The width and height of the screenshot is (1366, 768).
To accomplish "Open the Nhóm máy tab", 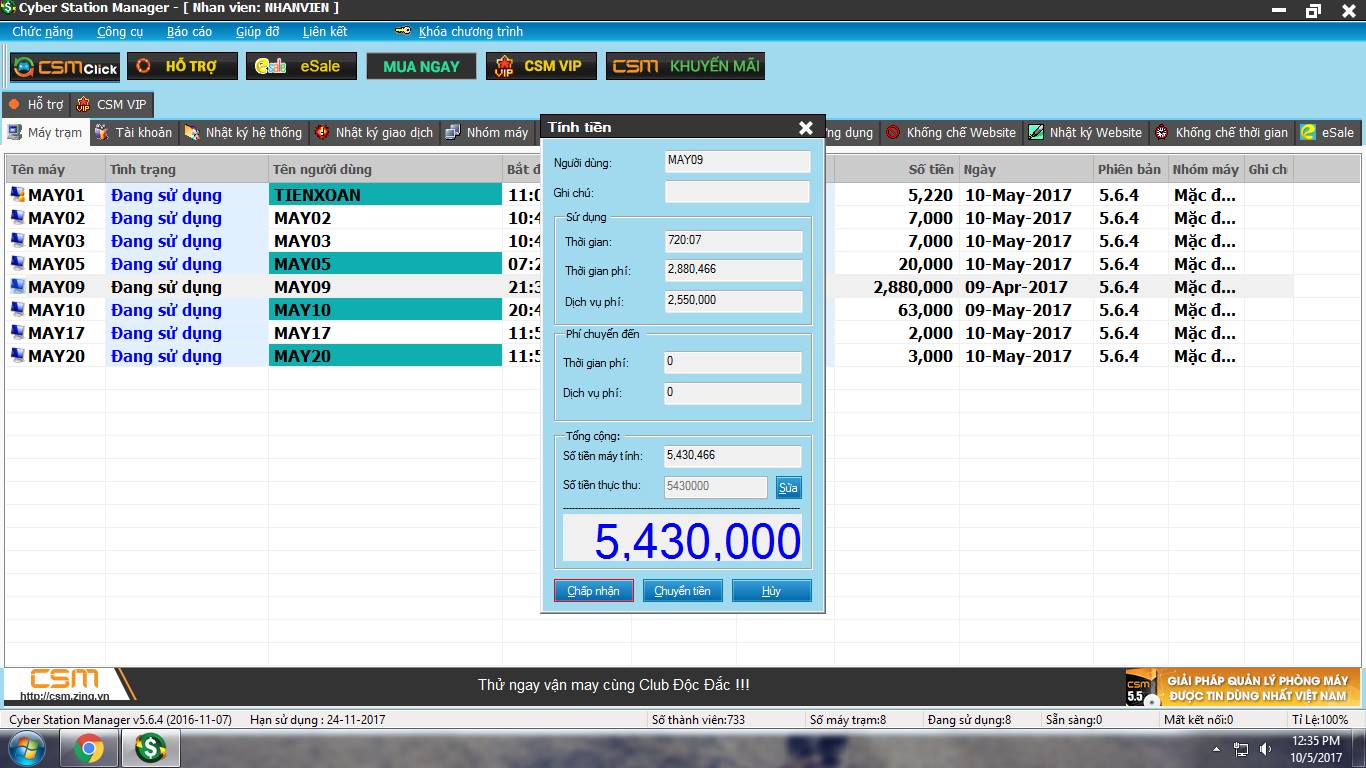I will [x=487, y=132].
